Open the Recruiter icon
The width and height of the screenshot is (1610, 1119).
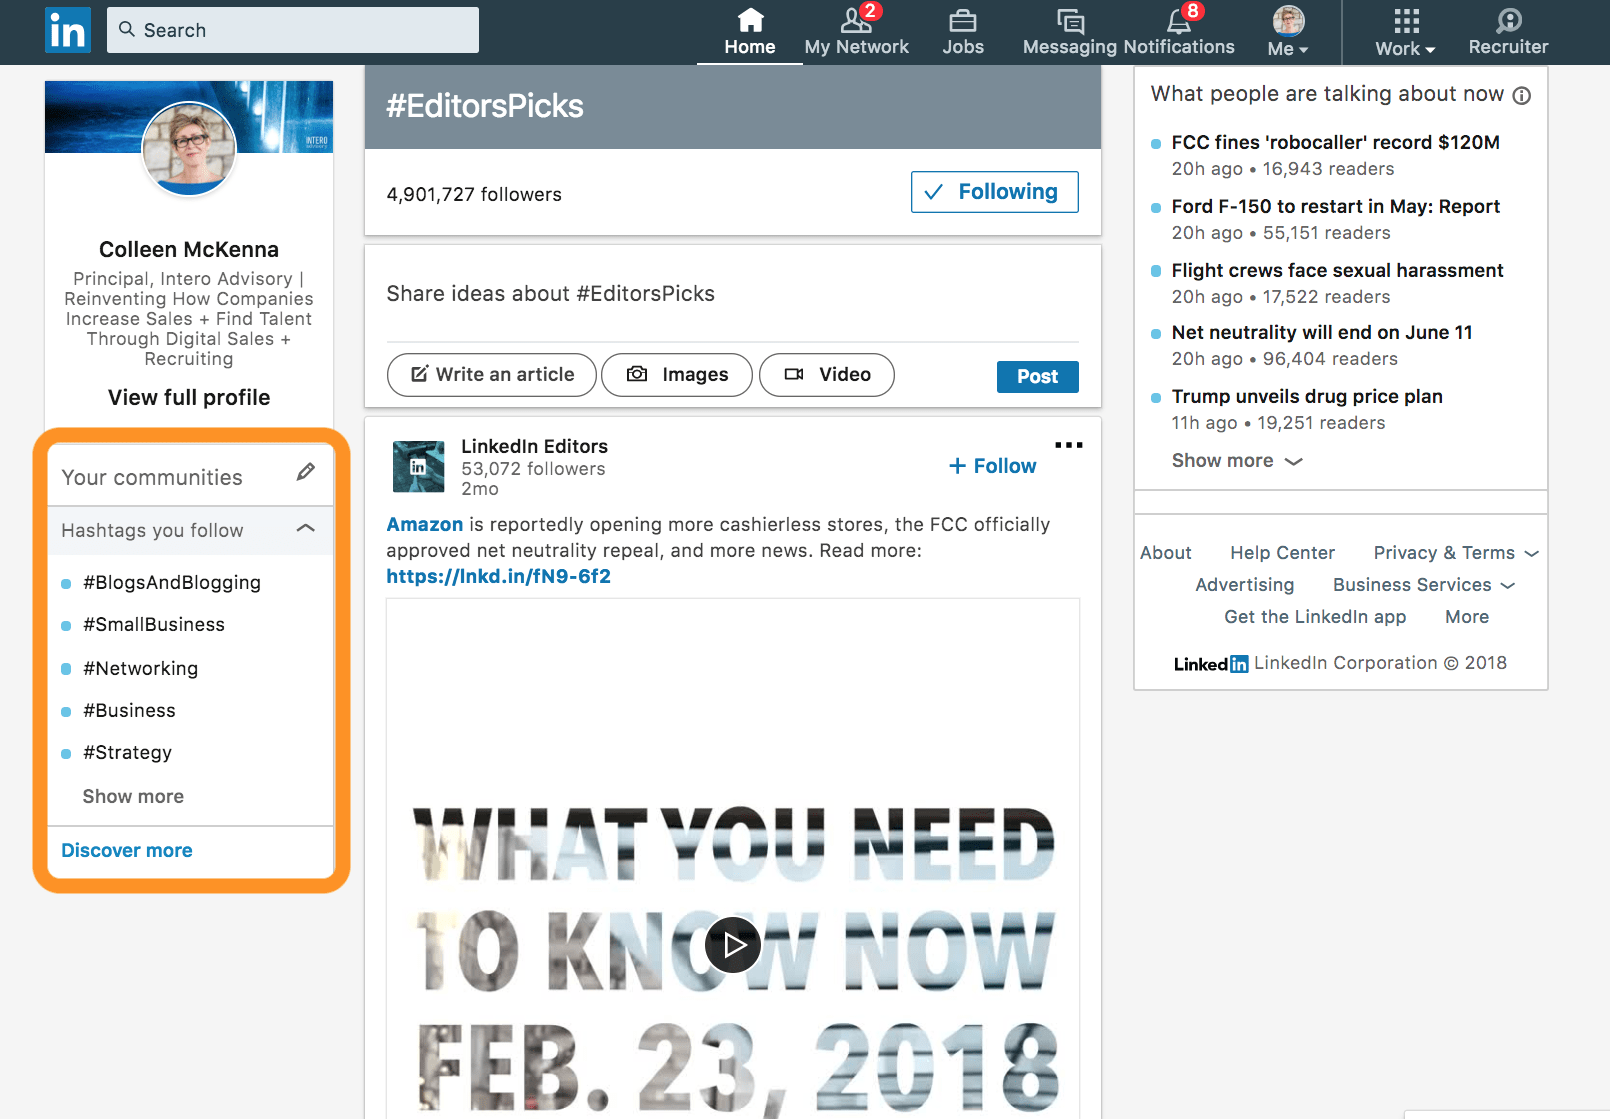1508,22
